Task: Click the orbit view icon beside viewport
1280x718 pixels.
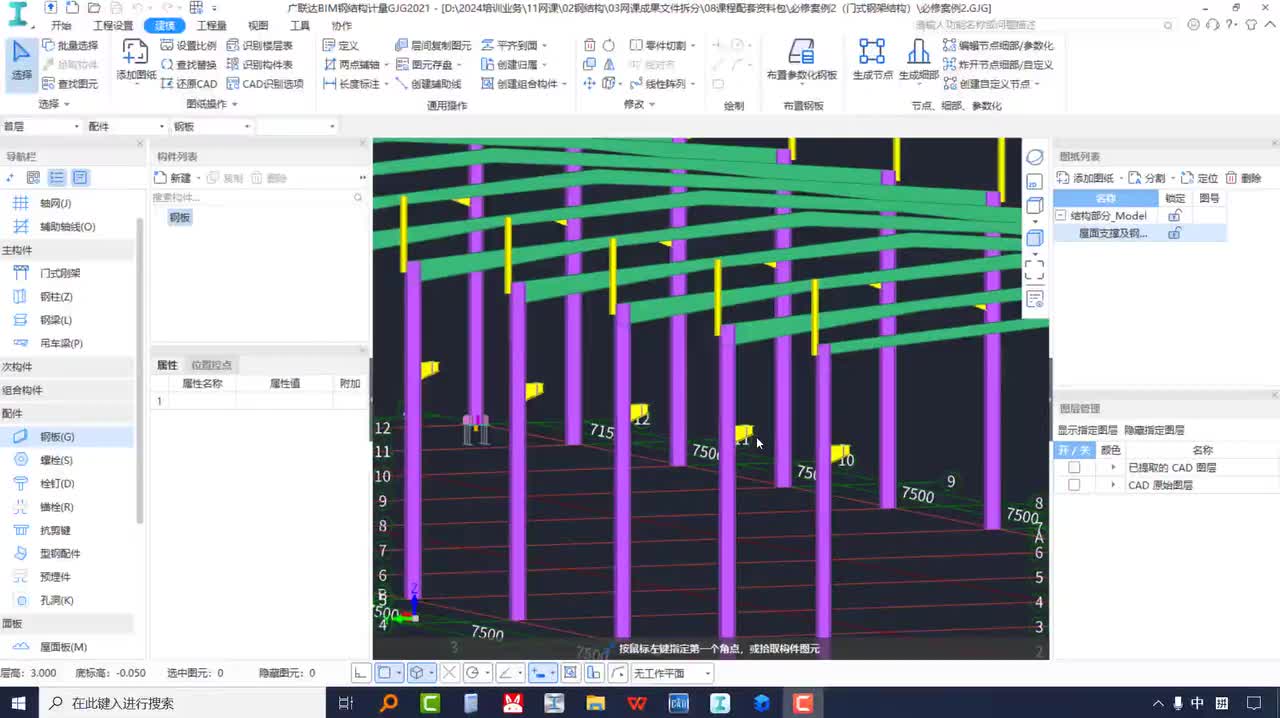Action: [x=1035, y=157]
